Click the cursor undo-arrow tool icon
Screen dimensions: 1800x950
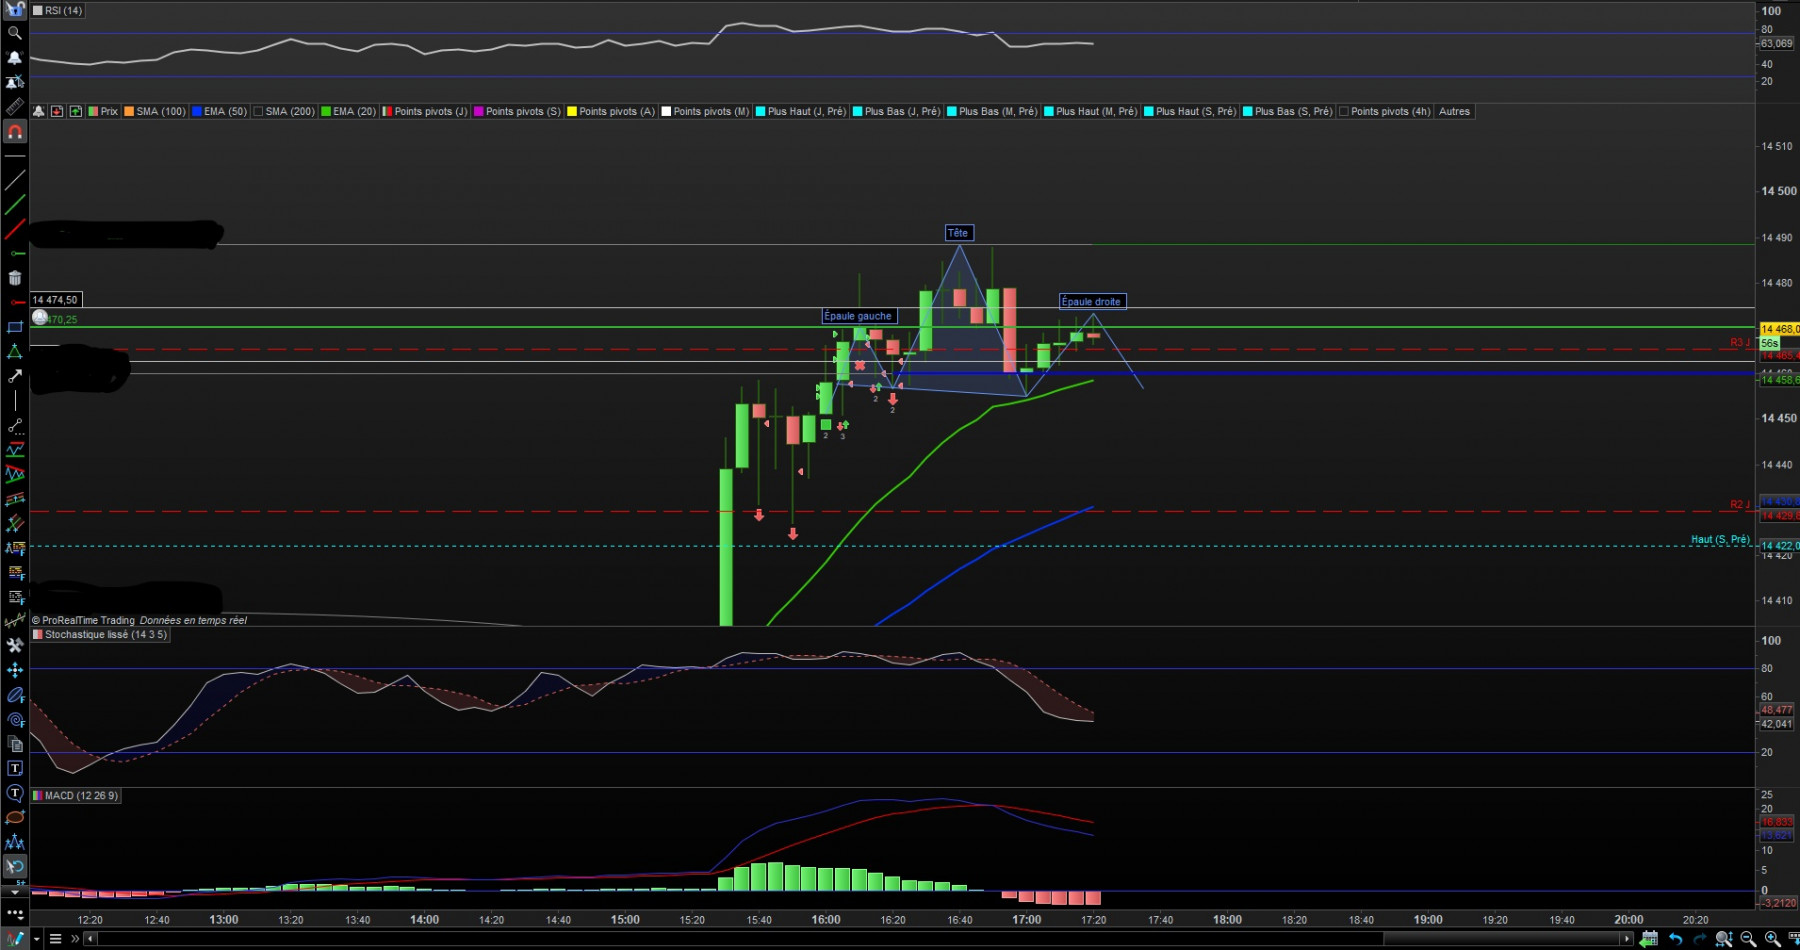click(x=15, y=866)
